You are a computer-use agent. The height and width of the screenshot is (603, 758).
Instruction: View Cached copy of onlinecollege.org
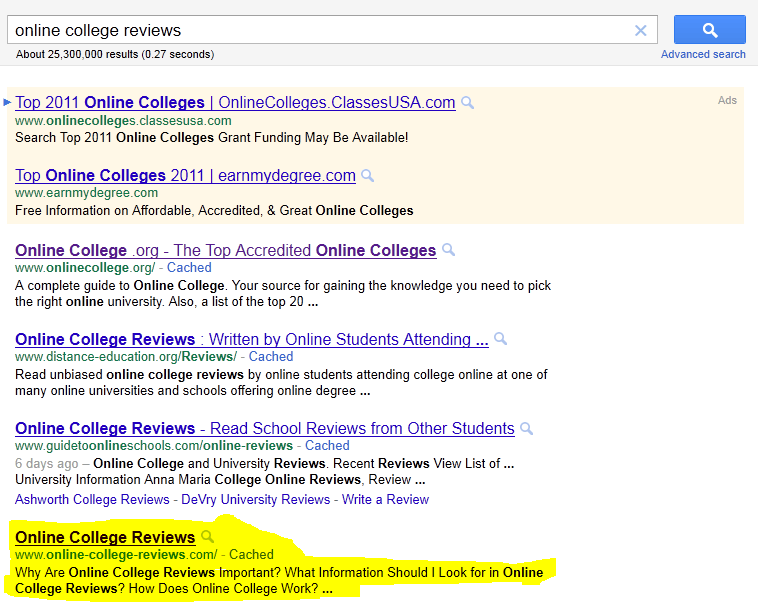(189, 267)
